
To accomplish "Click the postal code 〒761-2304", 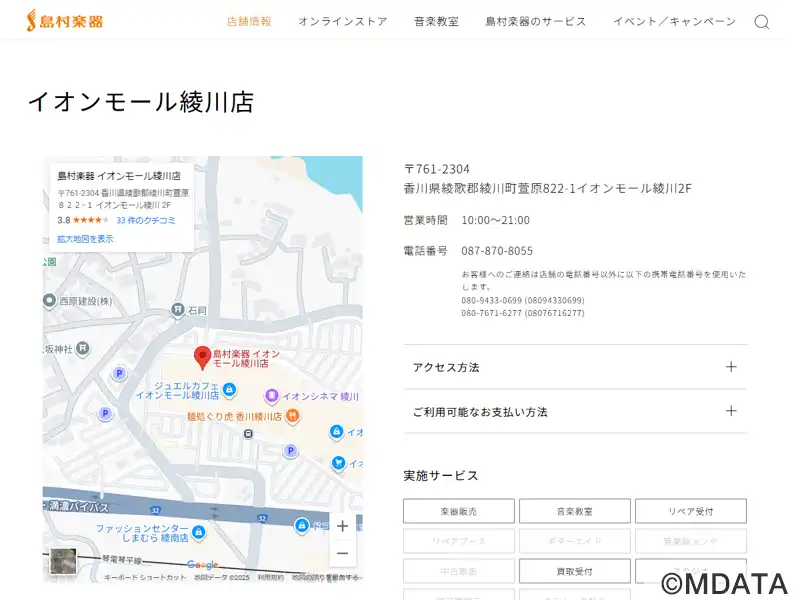I will (437, 169).
